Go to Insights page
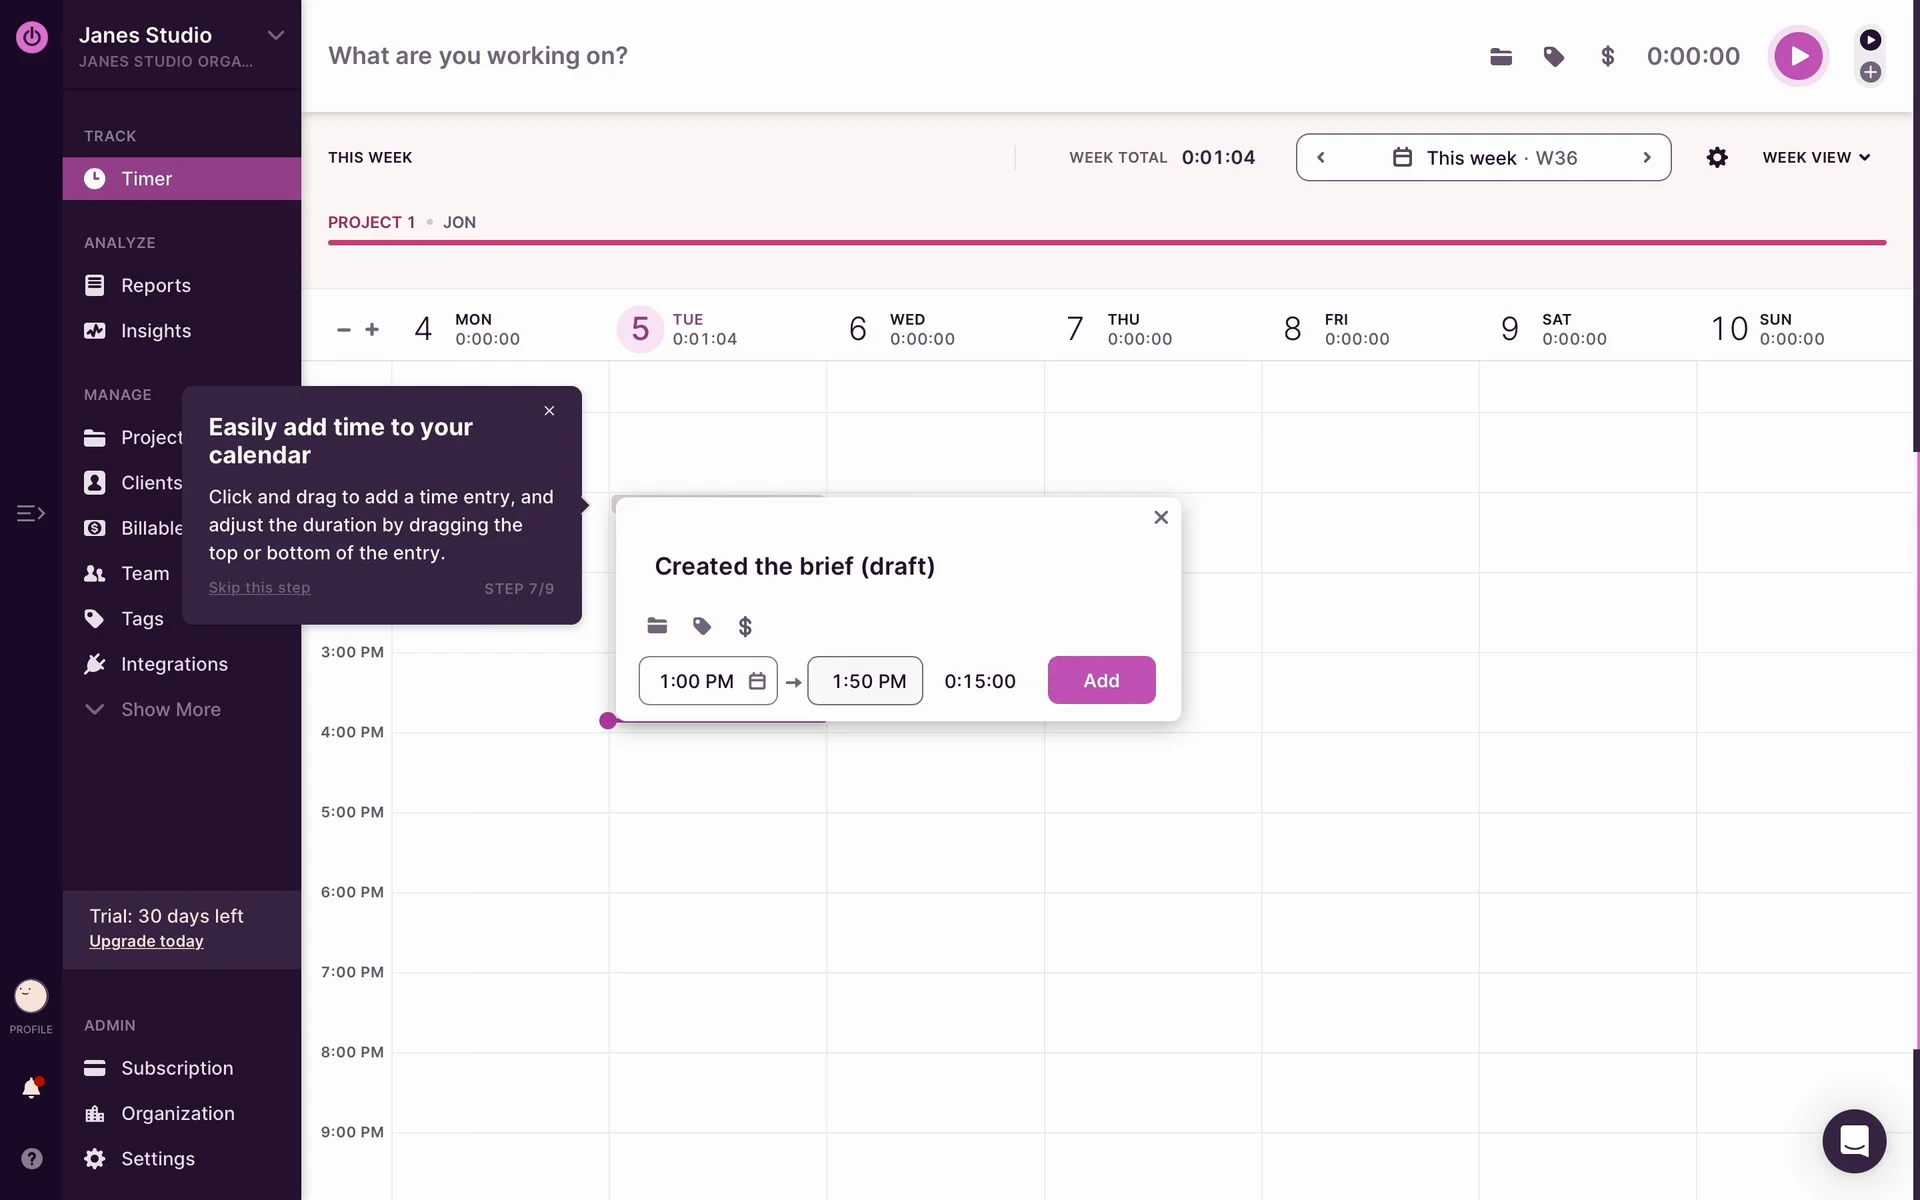 point(155,331)
